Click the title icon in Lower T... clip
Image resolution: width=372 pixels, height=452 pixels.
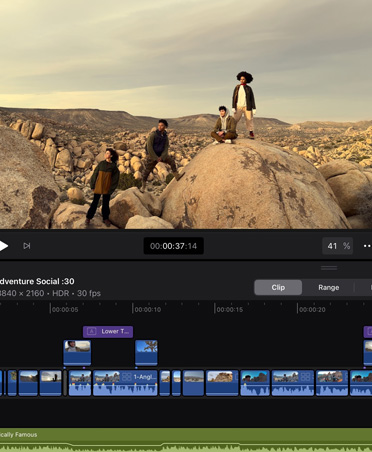coord(91,332)
